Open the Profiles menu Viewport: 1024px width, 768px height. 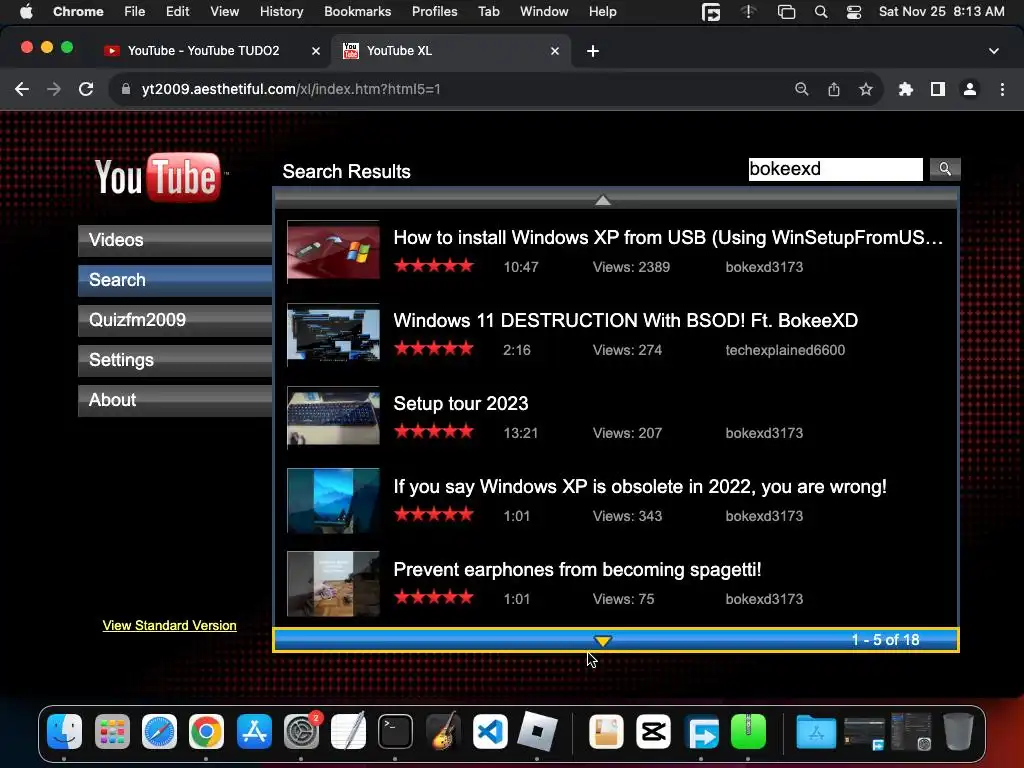tap(434, 12)
